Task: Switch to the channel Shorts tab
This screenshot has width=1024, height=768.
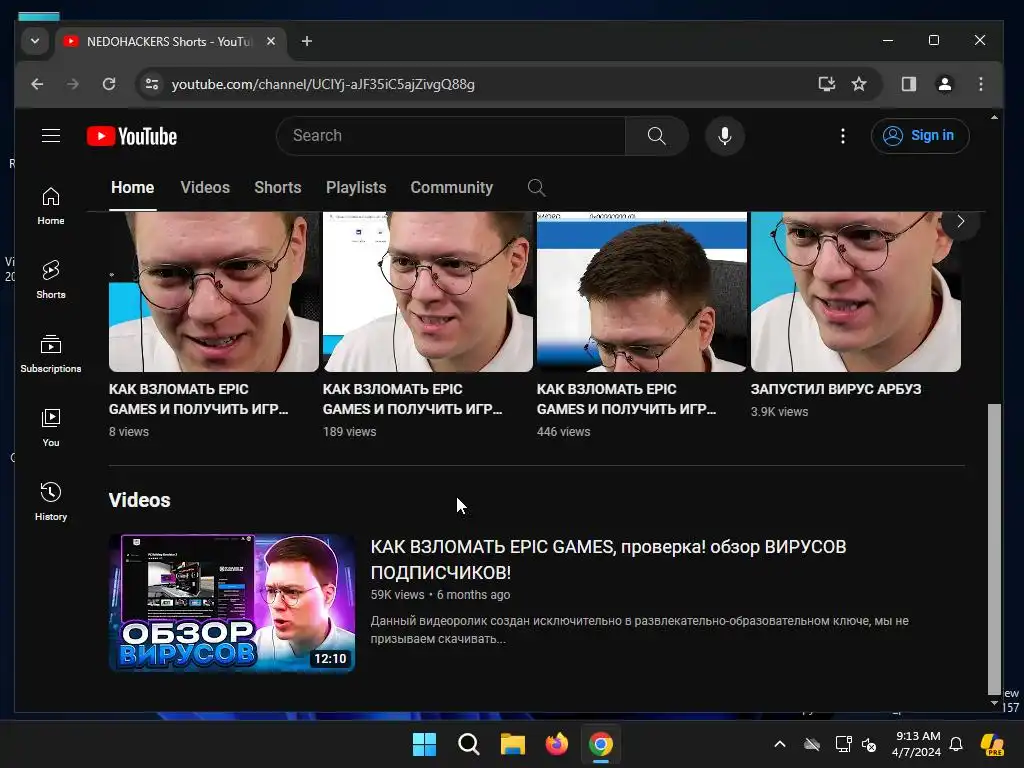Action: (x=278, y=187)
